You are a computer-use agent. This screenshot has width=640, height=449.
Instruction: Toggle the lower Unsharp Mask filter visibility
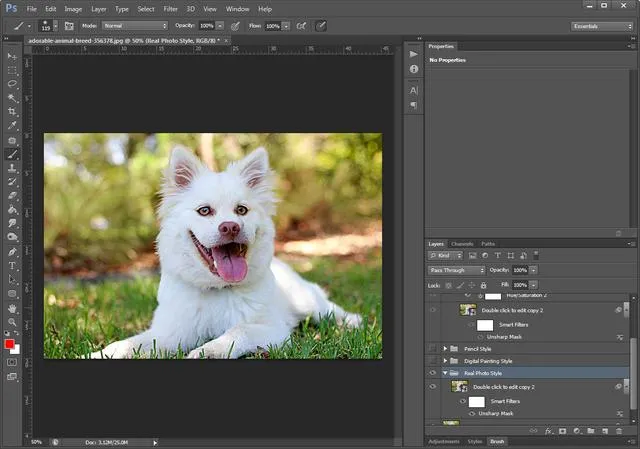(x=472, y=413)
